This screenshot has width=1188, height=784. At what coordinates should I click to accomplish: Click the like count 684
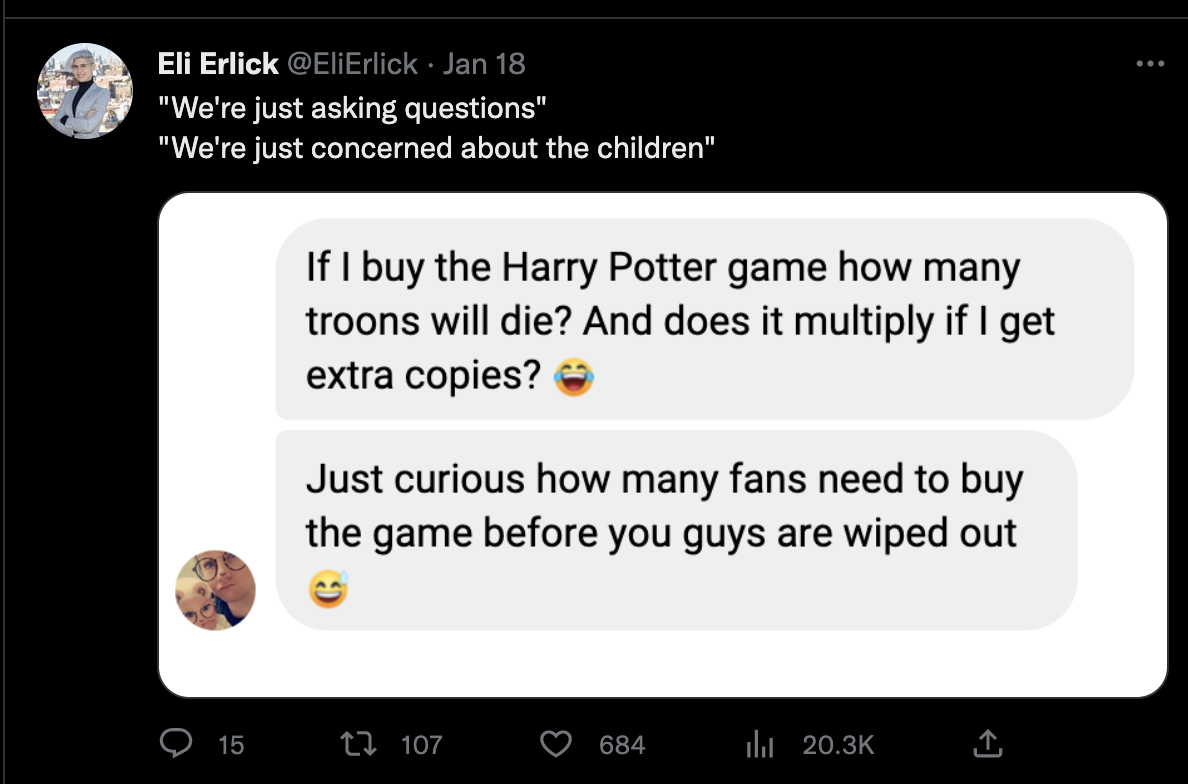[622, 745]
